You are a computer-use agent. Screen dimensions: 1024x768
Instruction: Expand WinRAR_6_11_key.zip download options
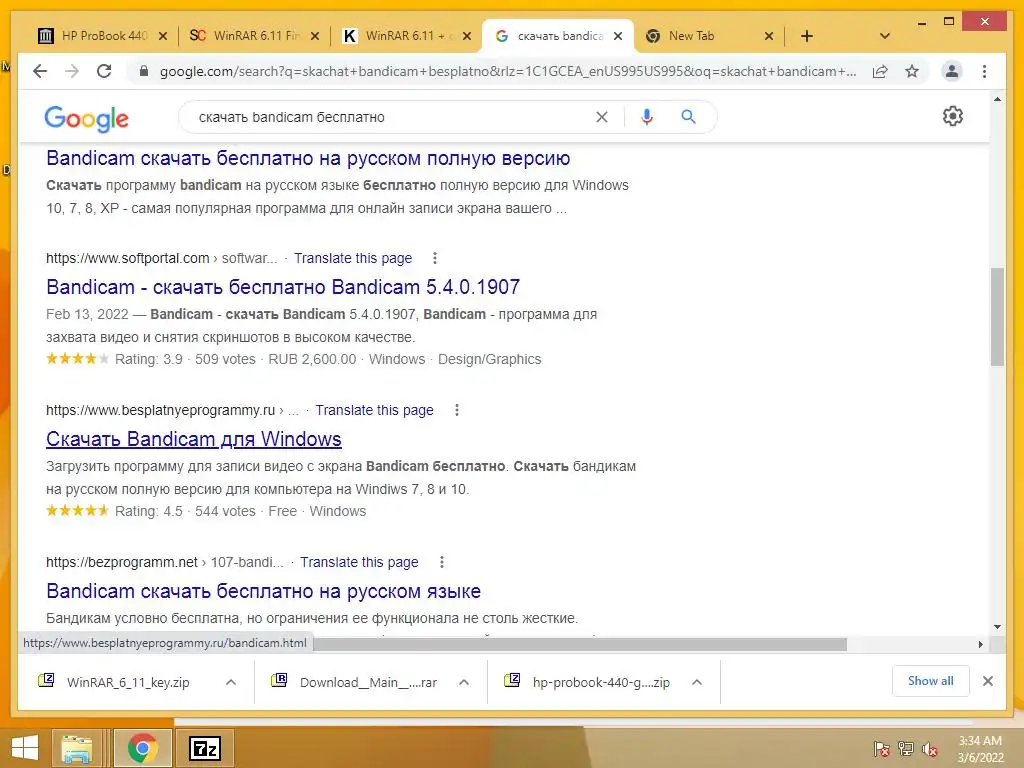[x=231, y=682]
